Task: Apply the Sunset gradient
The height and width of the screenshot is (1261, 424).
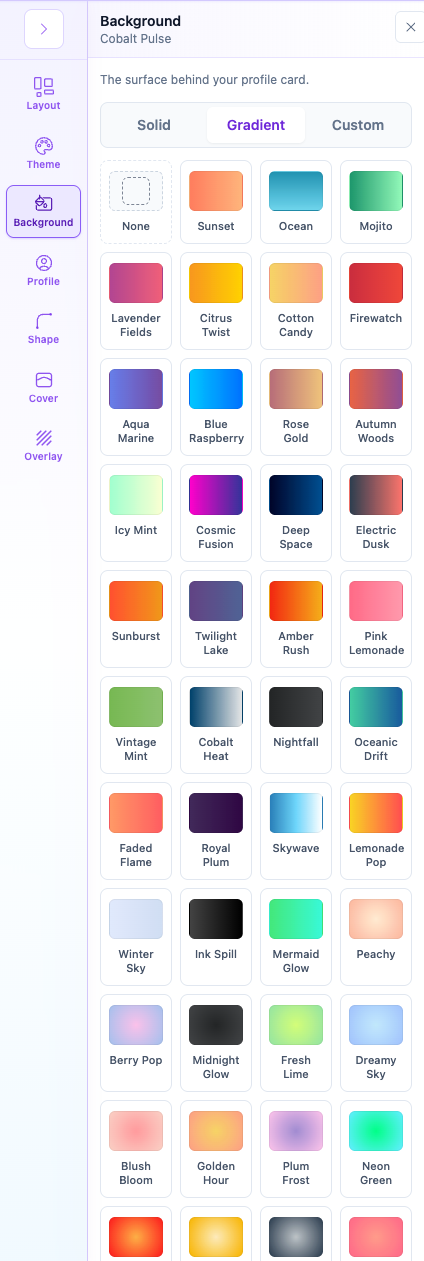Action: 216,202
